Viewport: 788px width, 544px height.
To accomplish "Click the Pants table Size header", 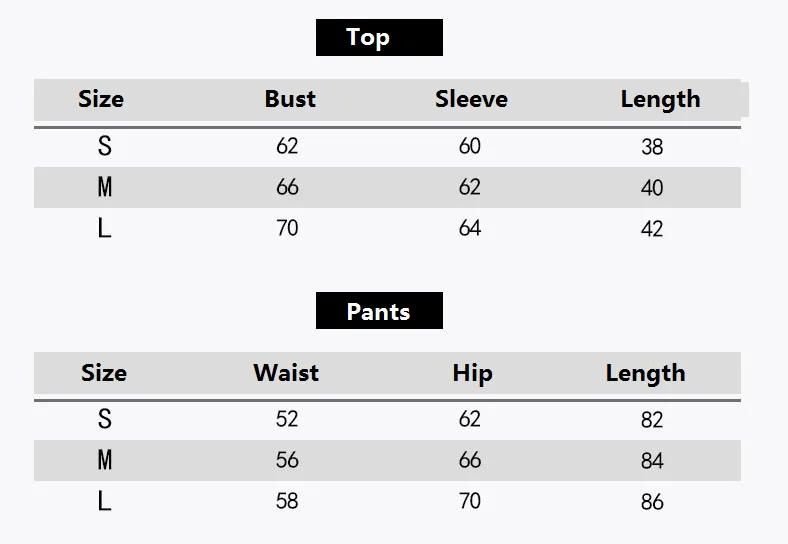I will (104, 373).
